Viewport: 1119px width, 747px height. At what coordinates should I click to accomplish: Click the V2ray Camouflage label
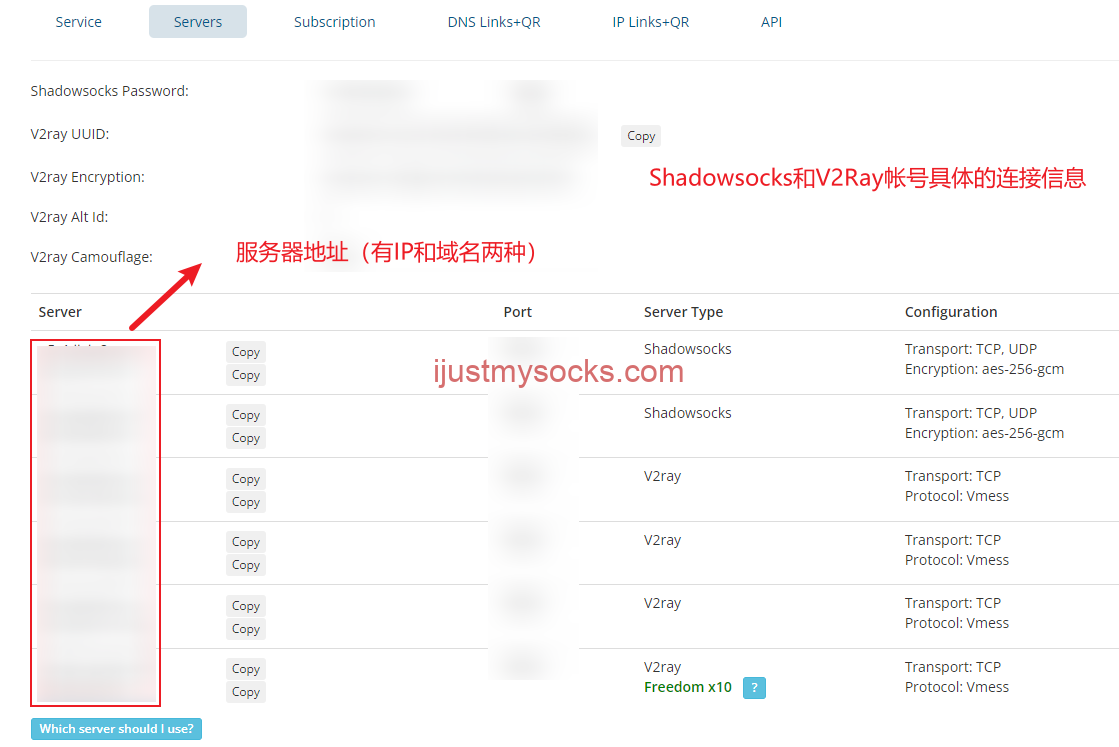tap(91, 257)
